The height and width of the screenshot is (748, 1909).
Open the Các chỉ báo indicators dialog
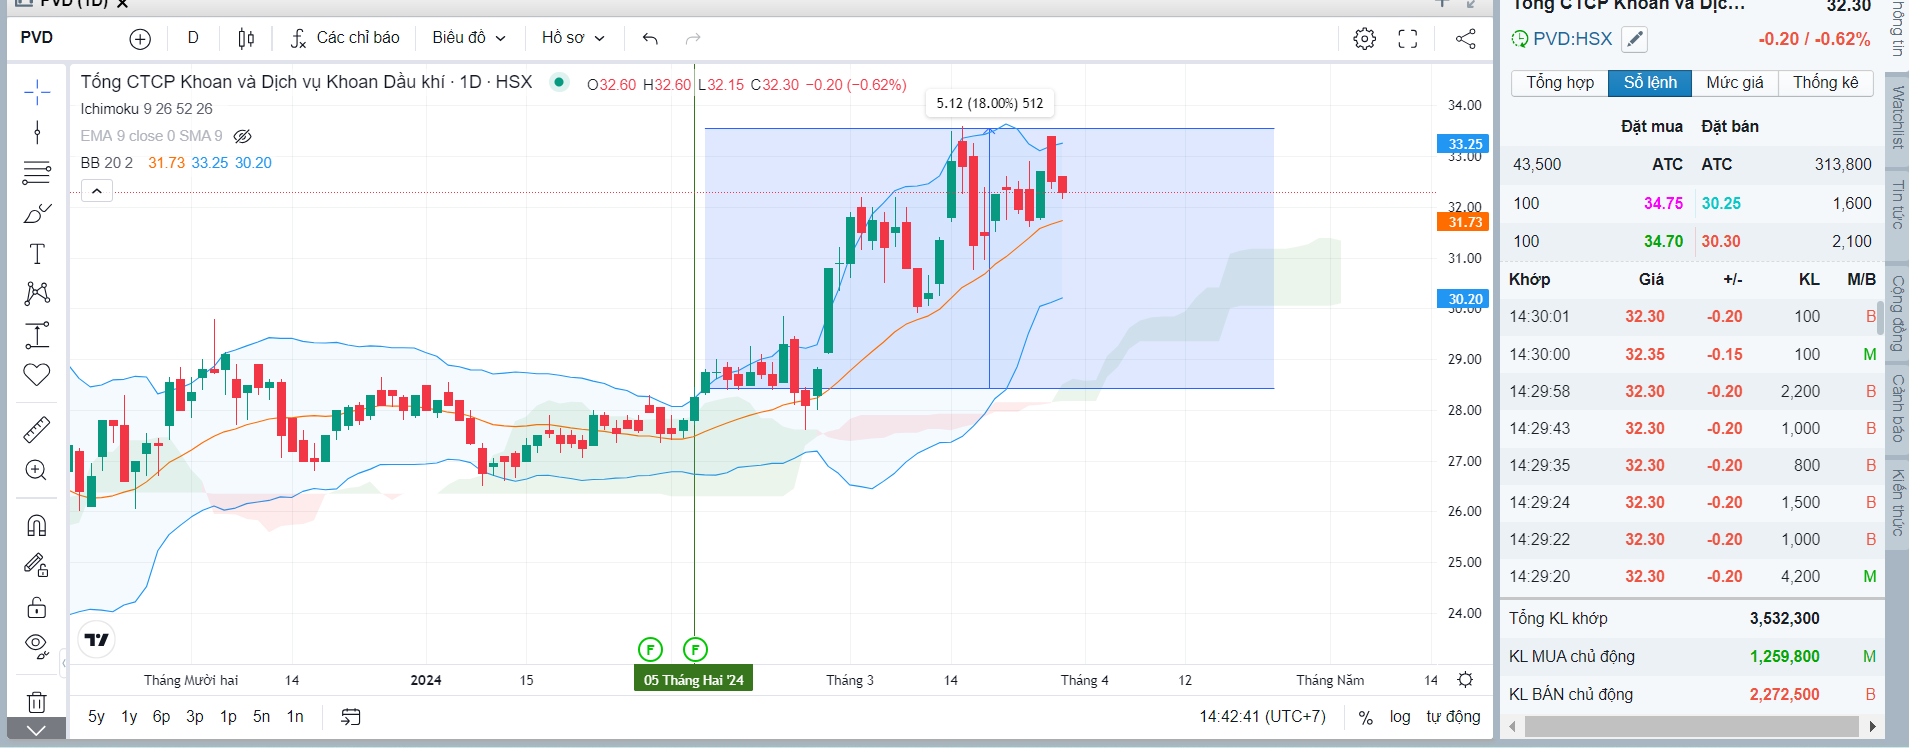pos(345,38)
